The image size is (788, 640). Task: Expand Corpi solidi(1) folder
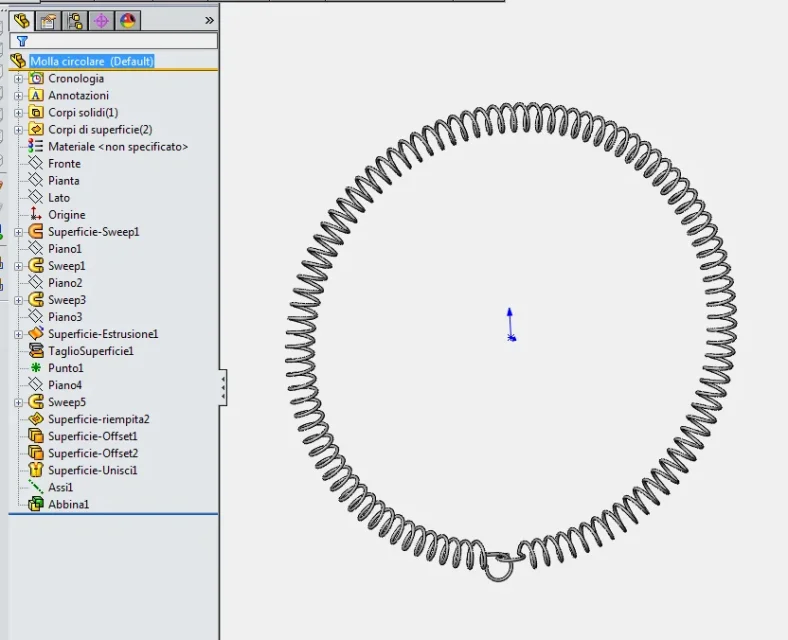point(19,113)
